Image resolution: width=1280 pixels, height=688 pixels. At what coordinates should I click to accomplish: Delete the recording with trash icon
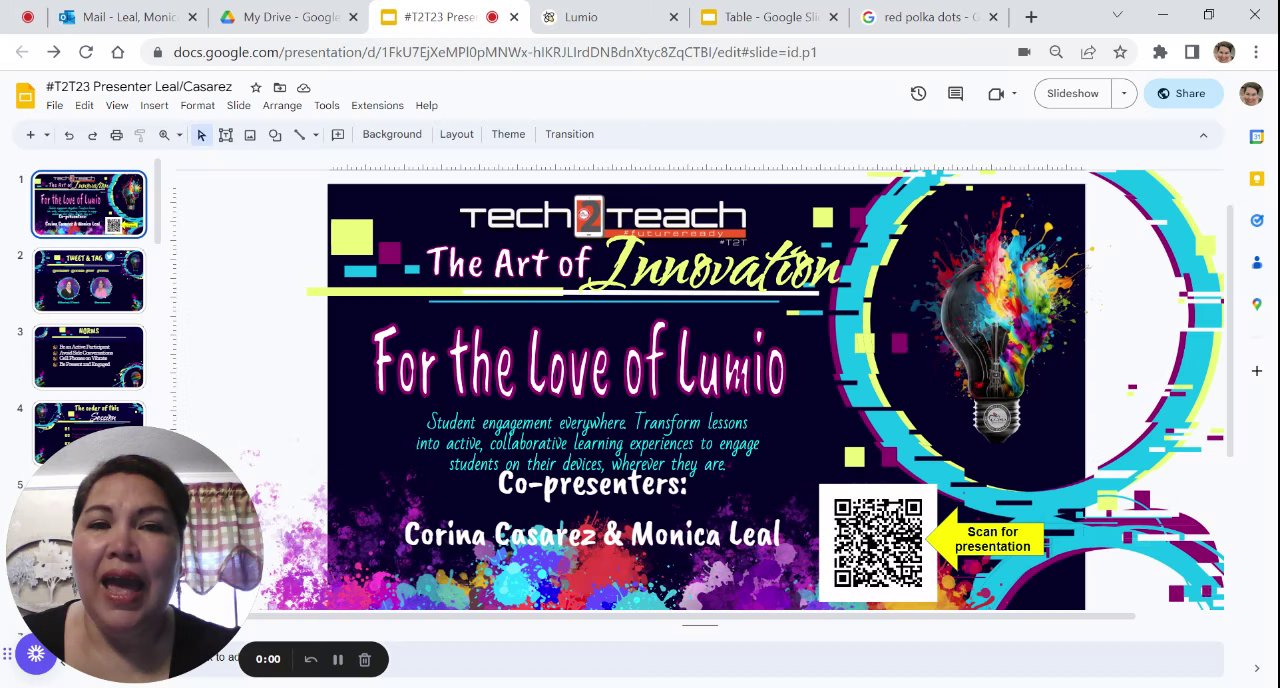(x=365, y=659)
